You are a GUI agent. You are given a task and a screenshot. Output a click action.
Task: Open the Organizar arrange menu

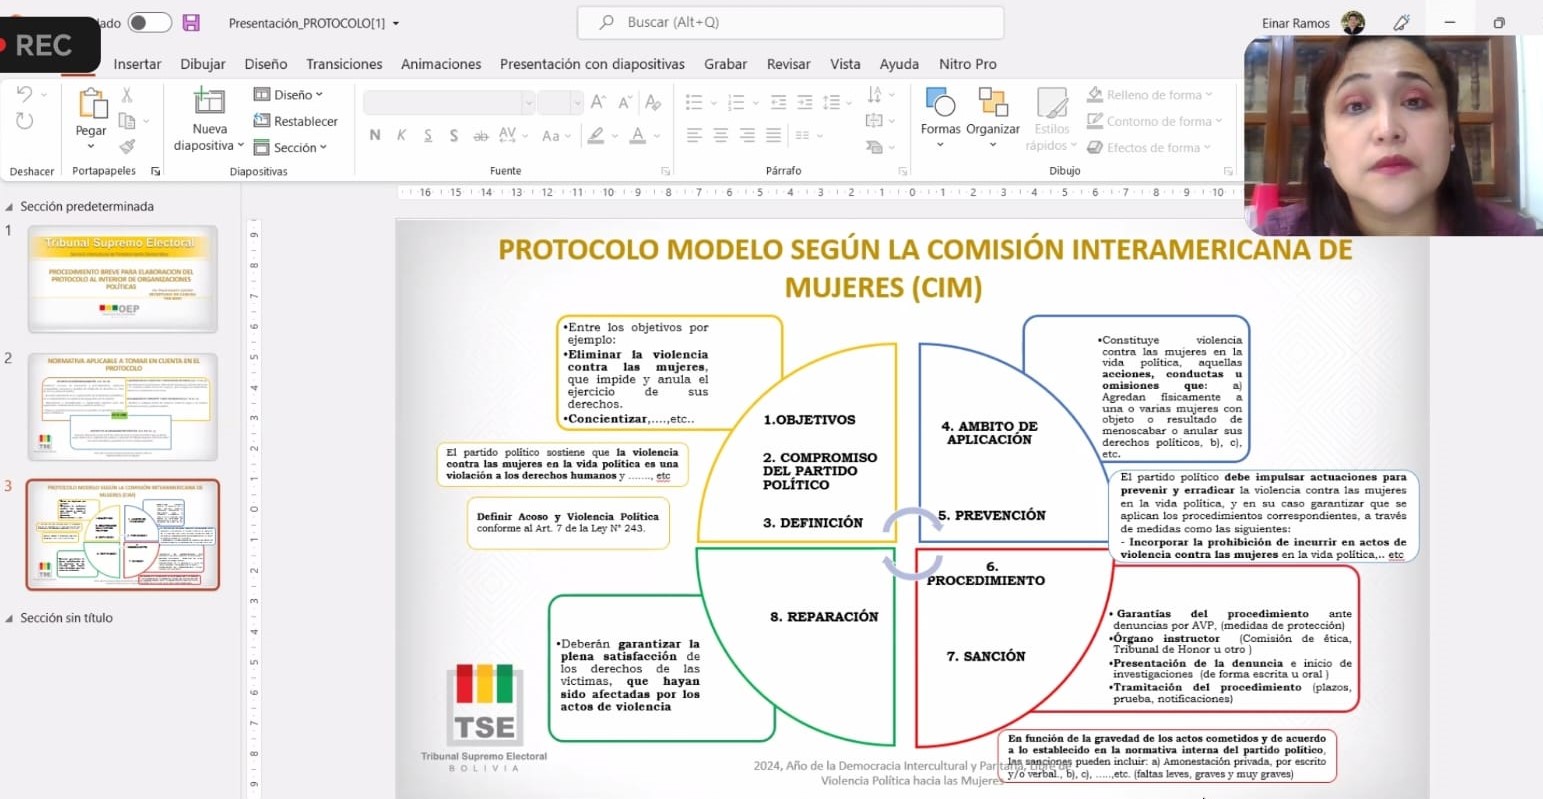pyautogui.click(x=992, y=104)
